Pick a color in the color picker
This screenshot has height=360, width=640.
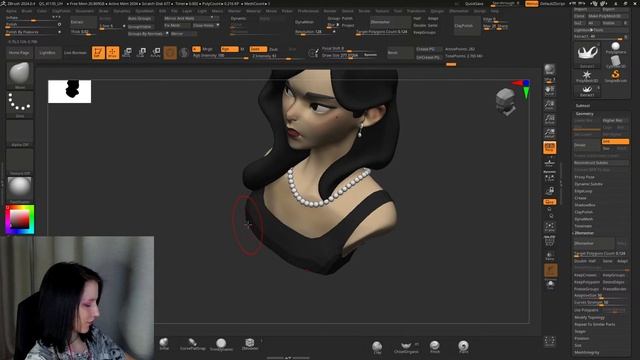(20, 220)
